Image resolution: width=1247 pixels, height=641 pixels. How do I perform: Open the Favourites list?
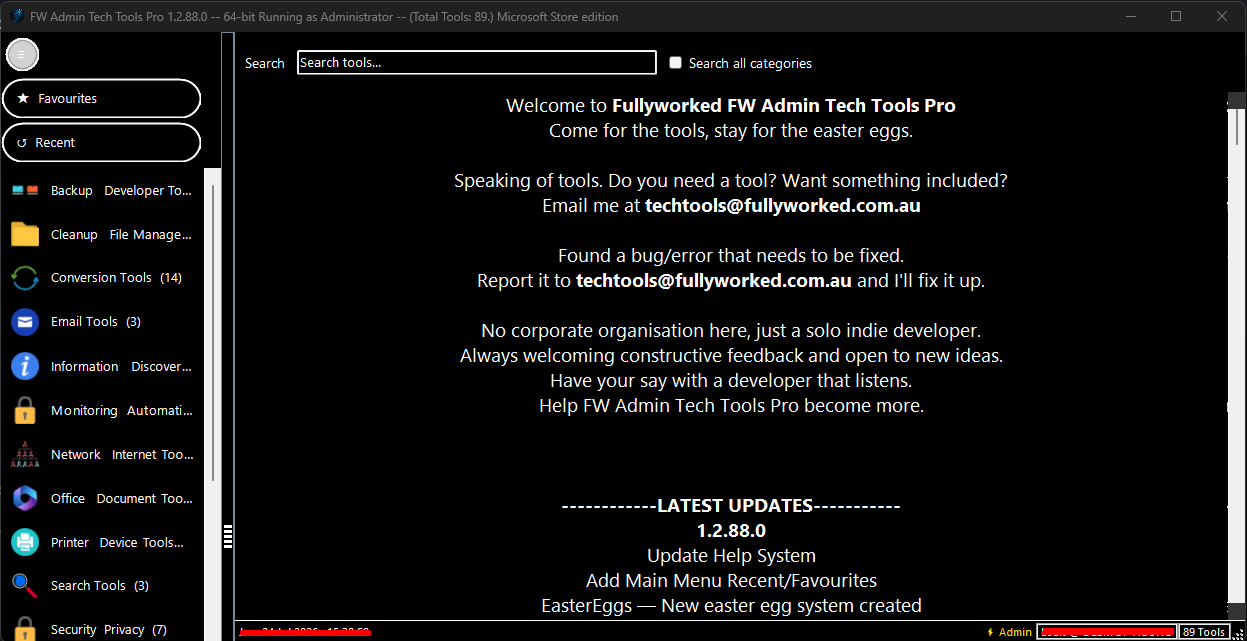pos(102,99)
